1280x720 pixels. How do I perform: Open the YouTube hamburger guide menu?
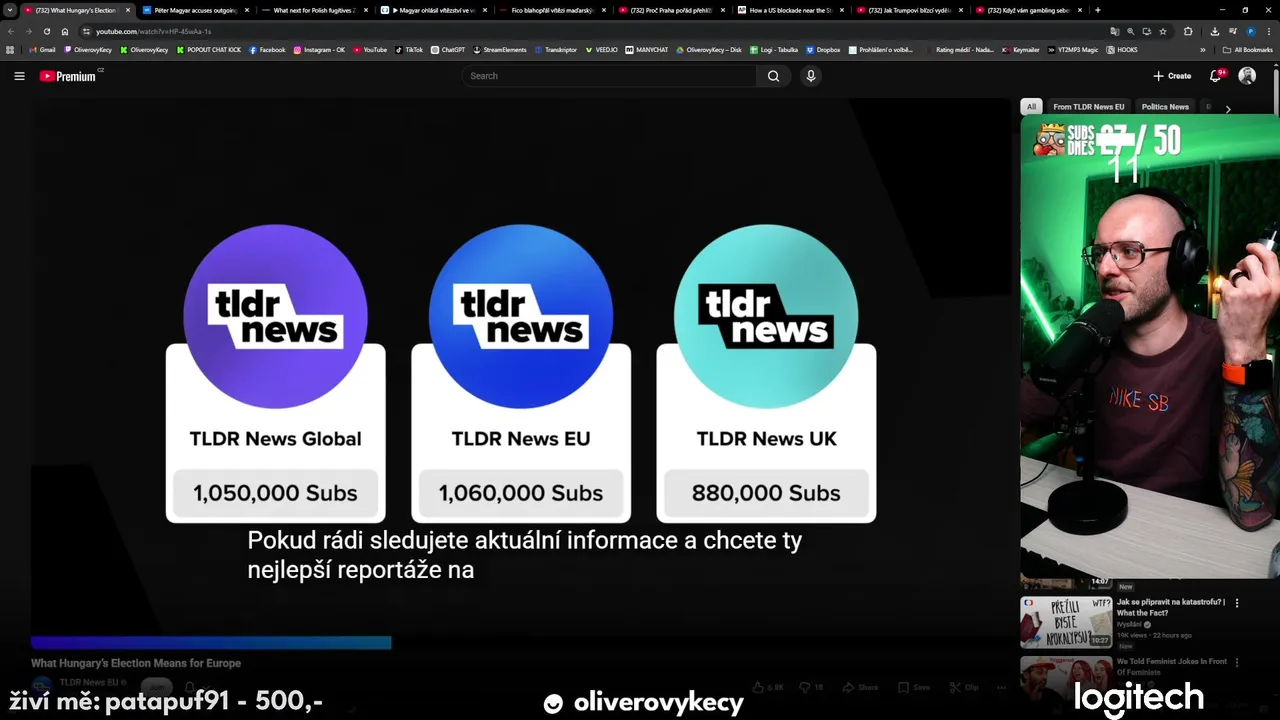[19, 76]
